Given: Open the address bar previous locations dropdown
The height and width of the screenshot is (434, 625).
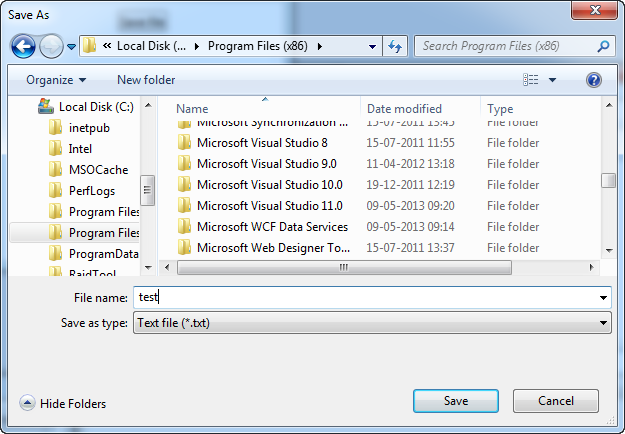Looking at the screenshot, I should point(372,46).
